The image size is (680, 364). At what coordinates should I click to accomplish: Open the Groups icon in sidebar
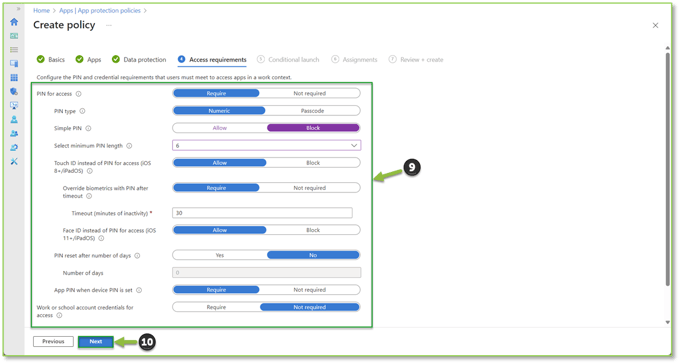point(14,134)
